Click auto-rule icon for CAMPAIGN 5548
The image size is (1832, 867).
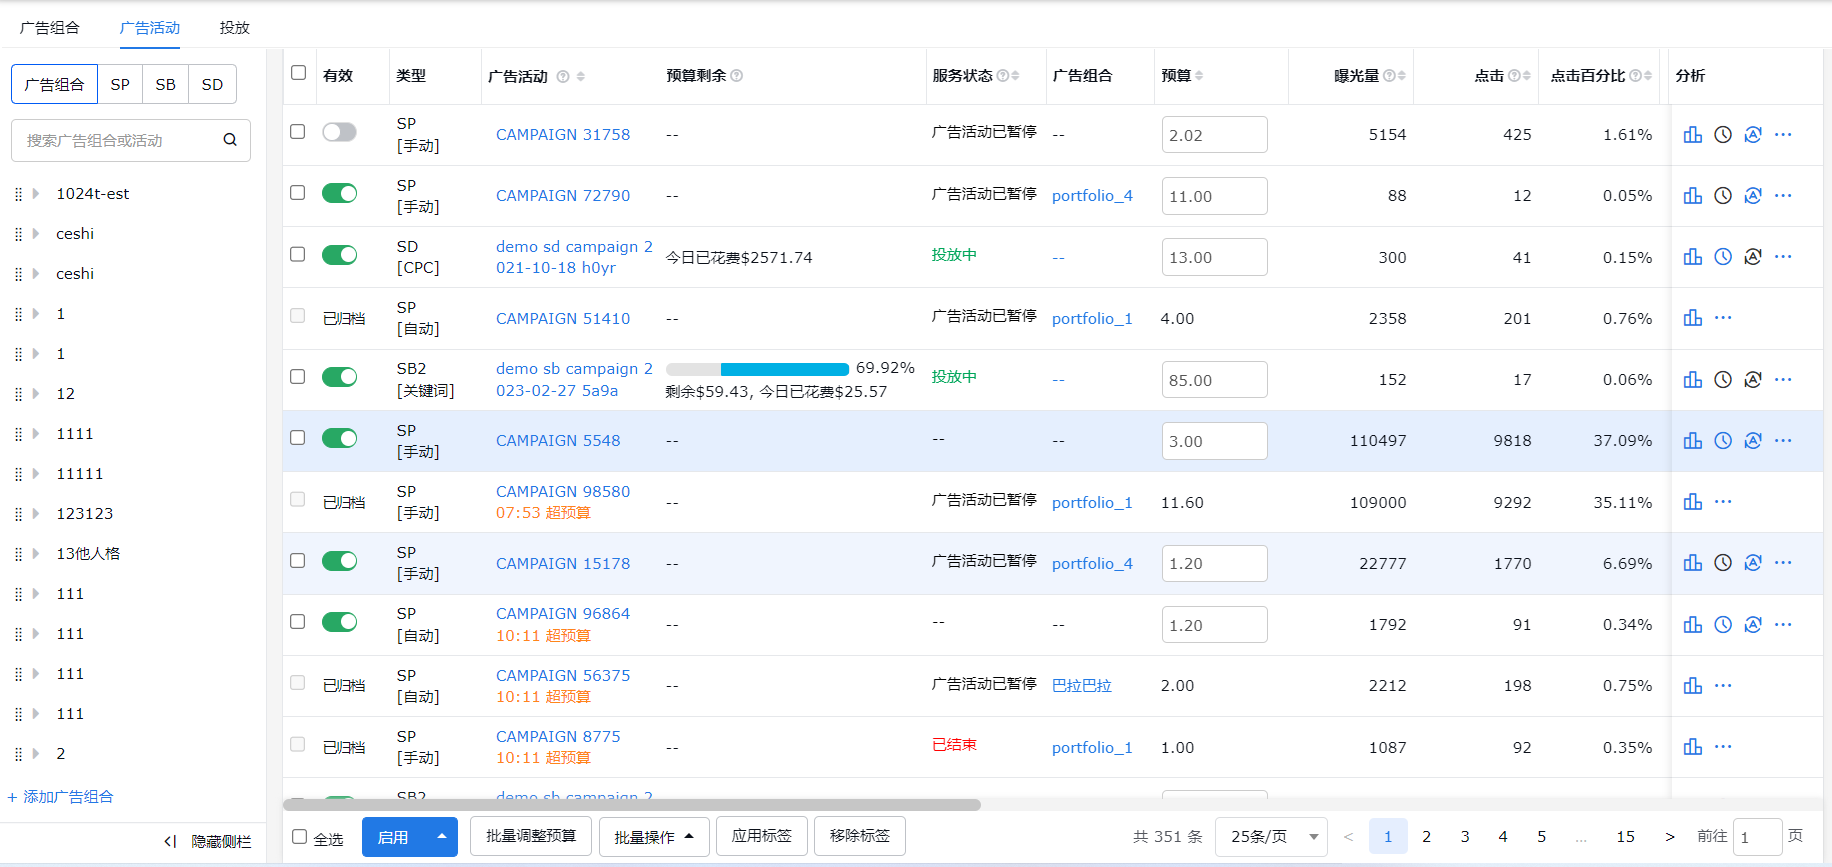1752,441
